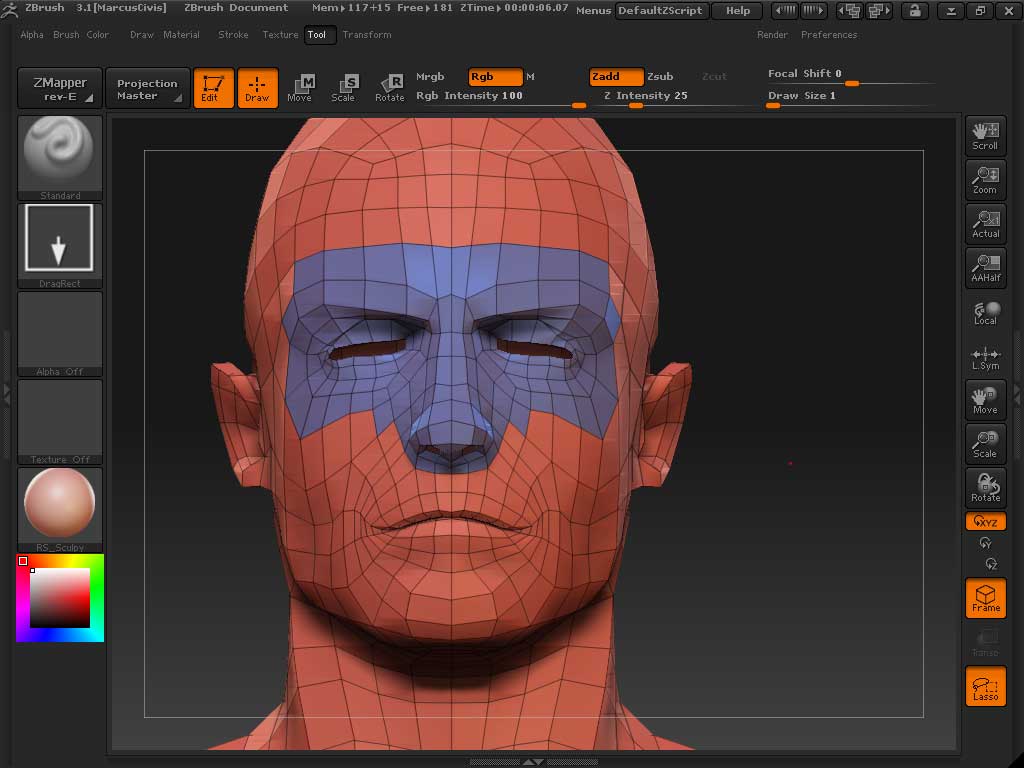Toggle the Mrgb paint mode
The width and height of the screenshot is (1024, 768).
[x=430, y=77]
